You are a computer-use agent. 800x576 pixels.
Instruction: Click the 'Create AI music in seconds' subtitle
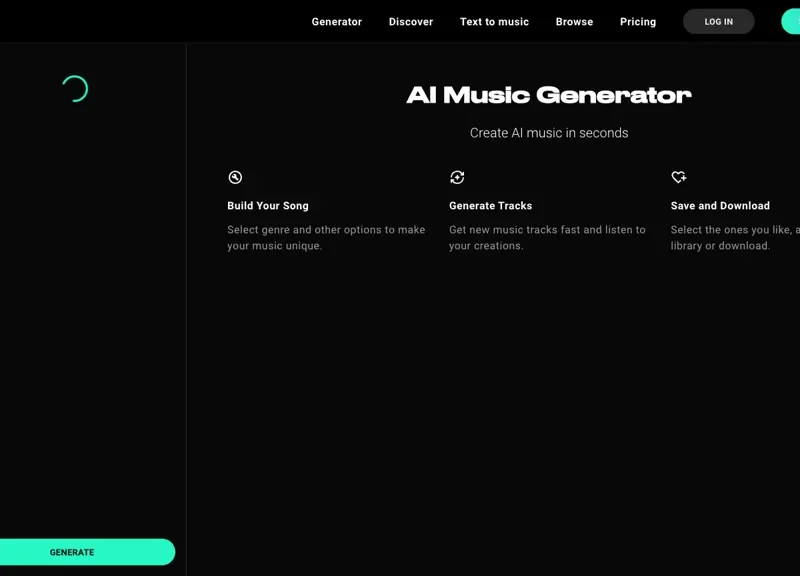(x=548, y=133)
